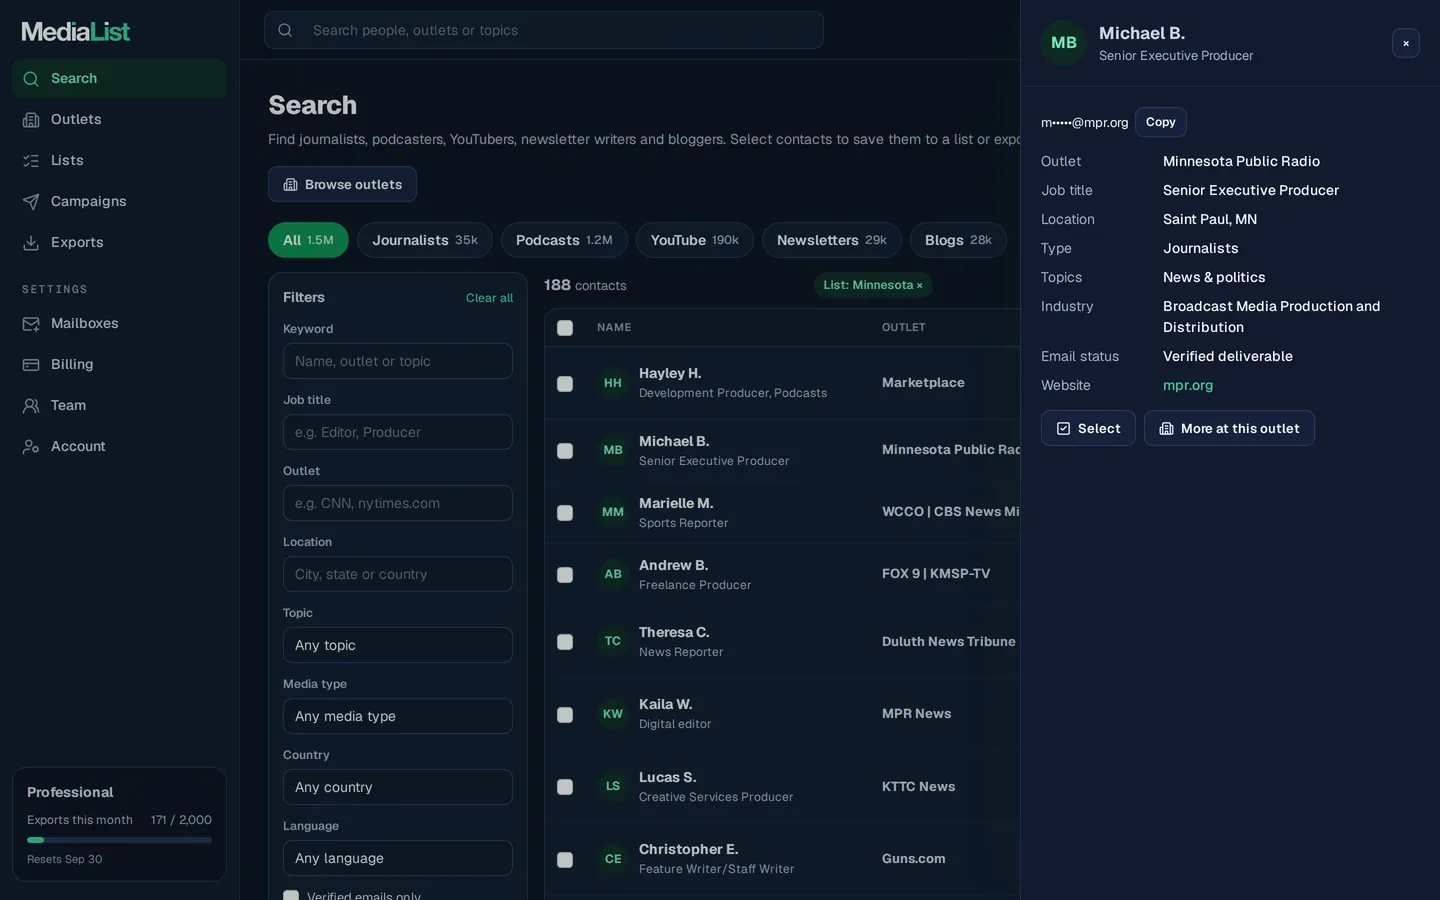The width and height of the screenshot is (1440, 900).
Task: Click the Outlets building icon in sidebar
Action: [31, 120]
